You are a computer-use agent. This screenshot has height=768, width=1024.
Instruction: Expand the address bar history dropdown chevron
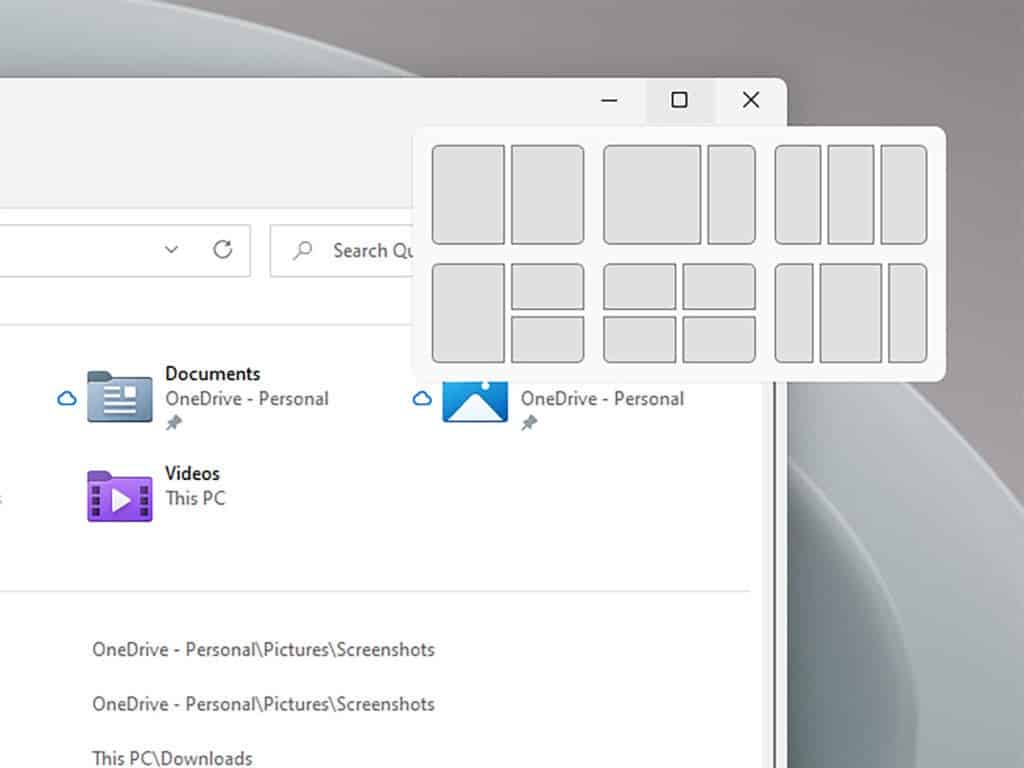pos(171,249)
